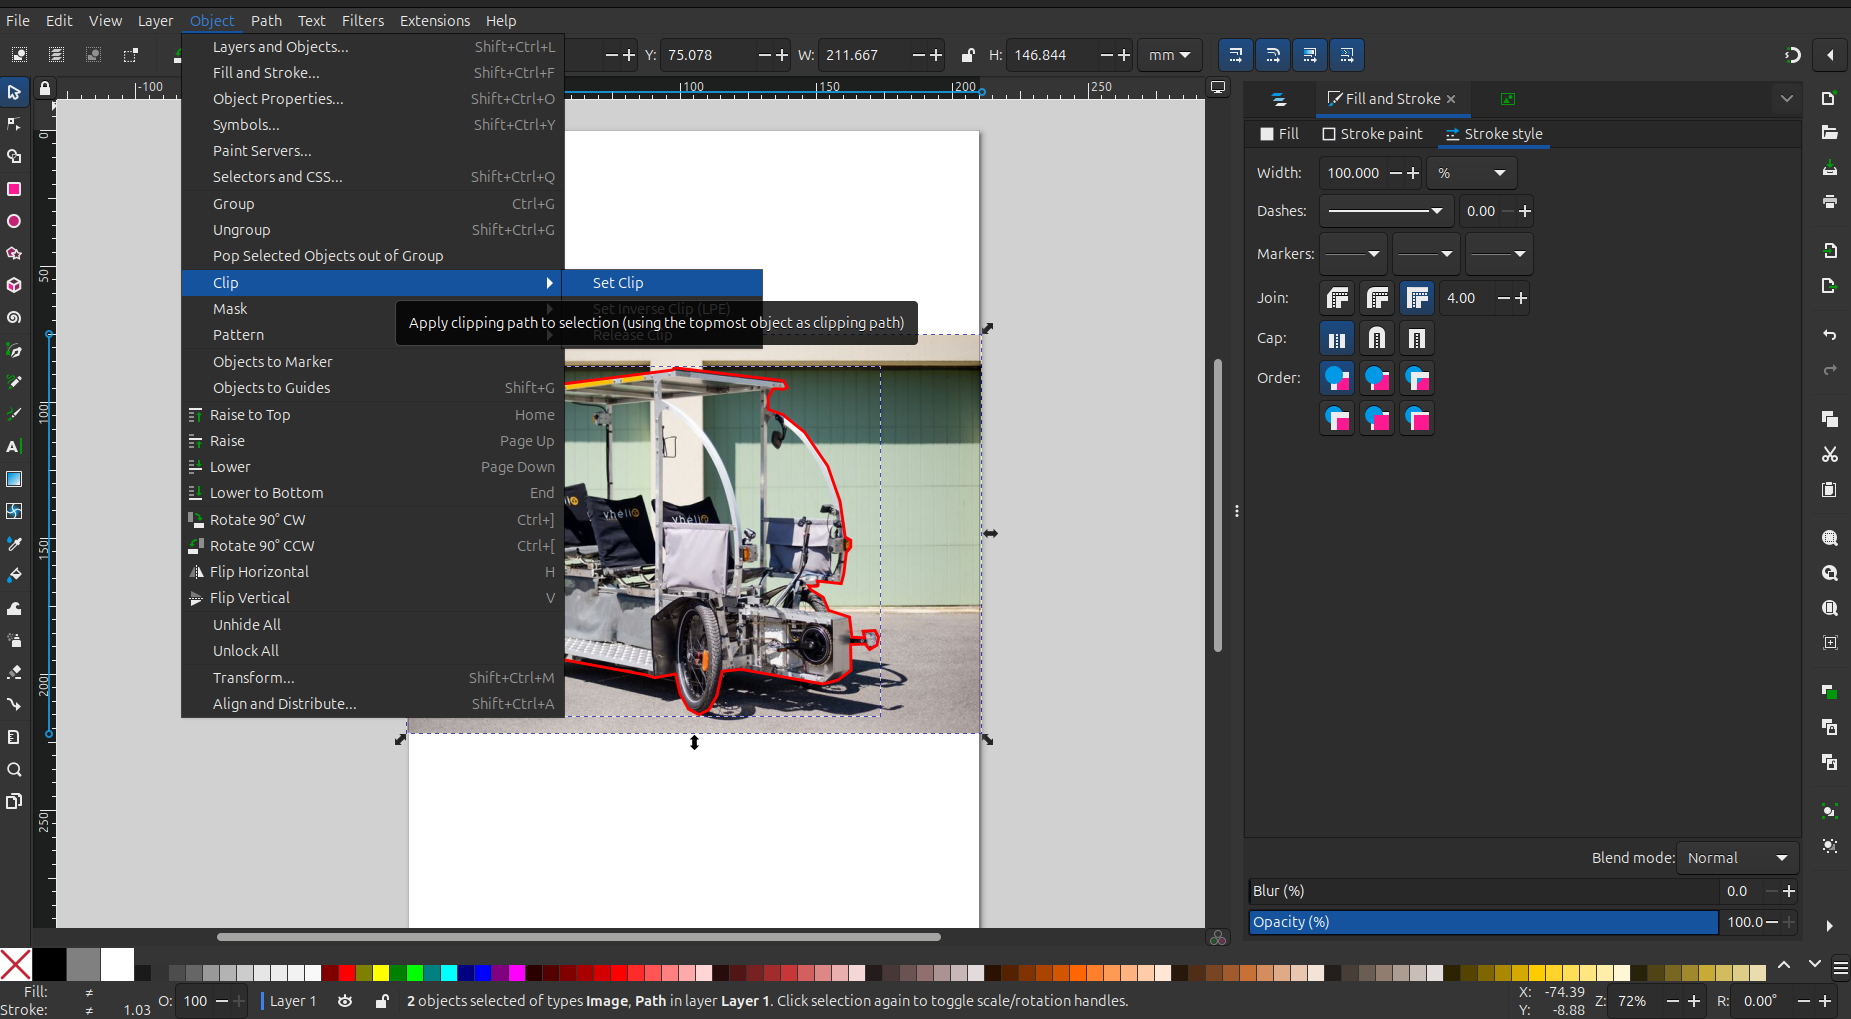
Task: Adjust the Opacity (%) slider bar
Action: pyautogui.click(x=1484, y=922)
